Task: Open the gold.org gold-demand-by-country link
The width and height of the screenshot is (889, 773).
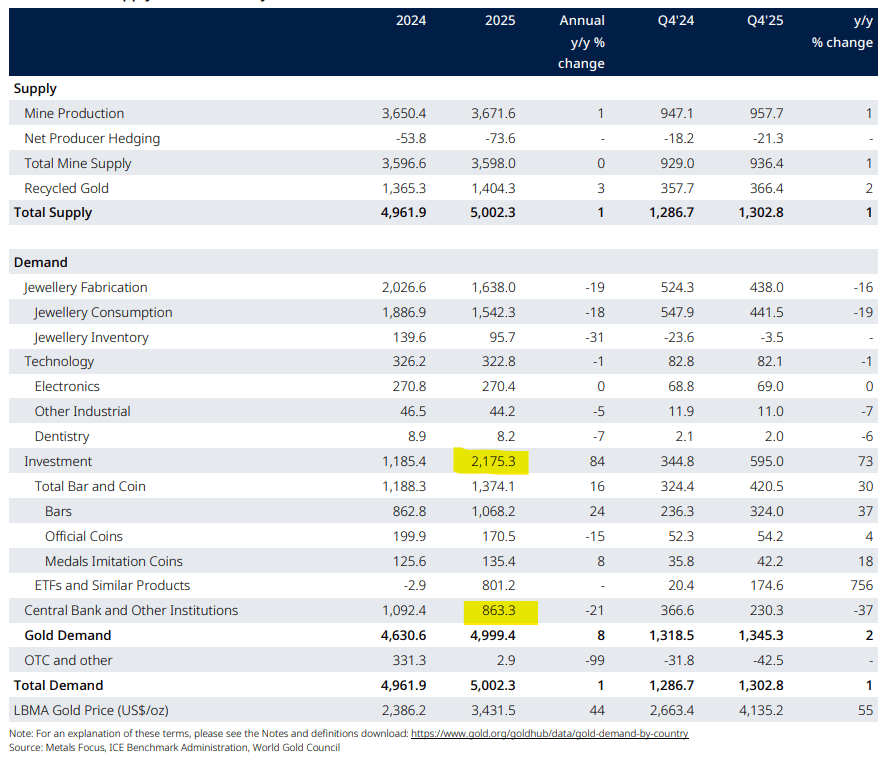Action: pos(549,733)
